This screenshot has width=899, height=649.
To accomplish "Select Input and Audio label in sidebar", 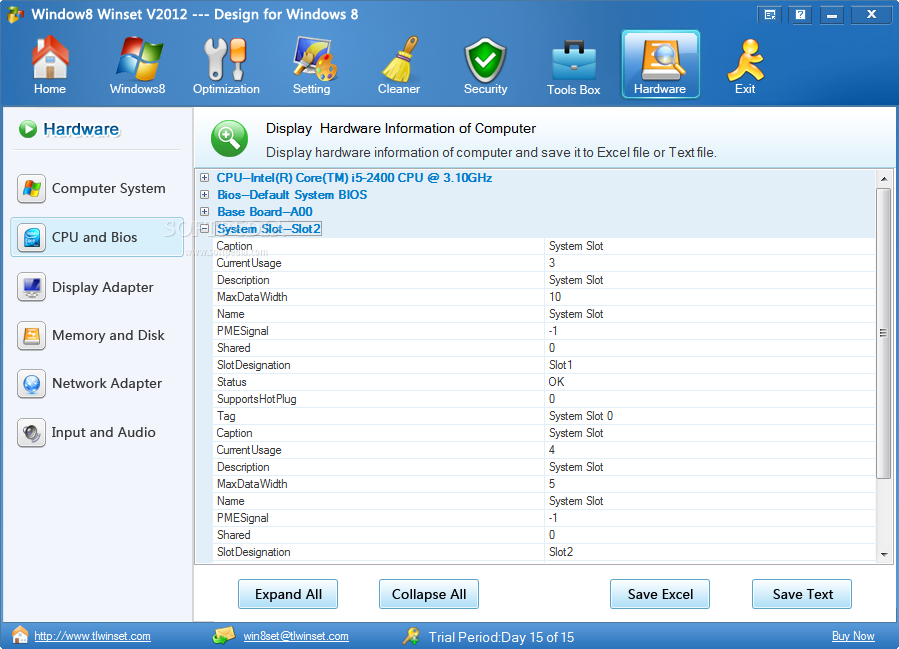I will pos(103,432).
